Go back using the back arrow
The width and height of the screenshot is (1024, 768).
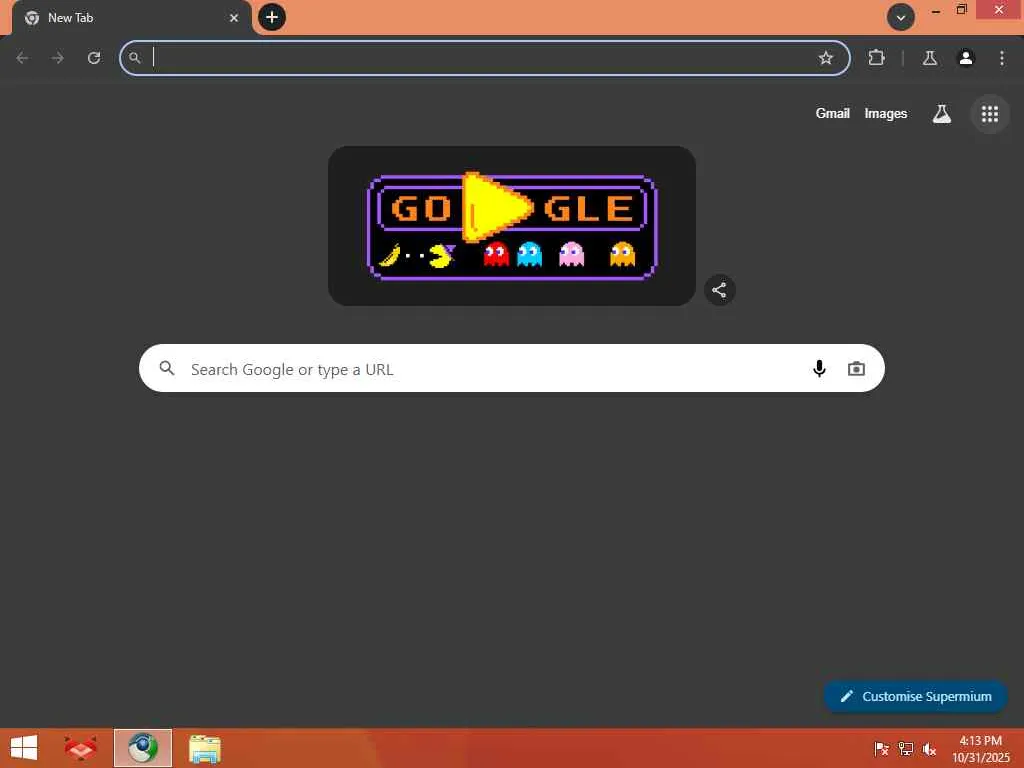[x=22, y=58]
